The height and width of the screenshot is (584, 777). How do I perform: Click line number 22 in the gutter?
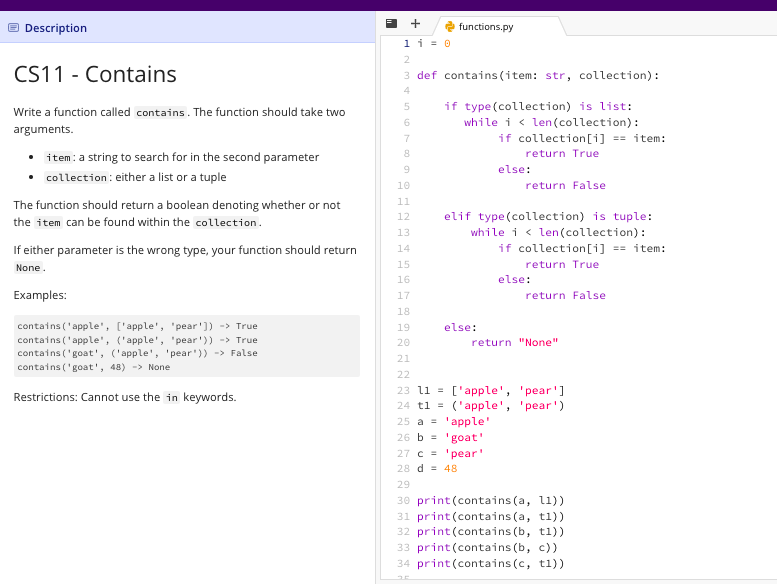coord(403,374)
